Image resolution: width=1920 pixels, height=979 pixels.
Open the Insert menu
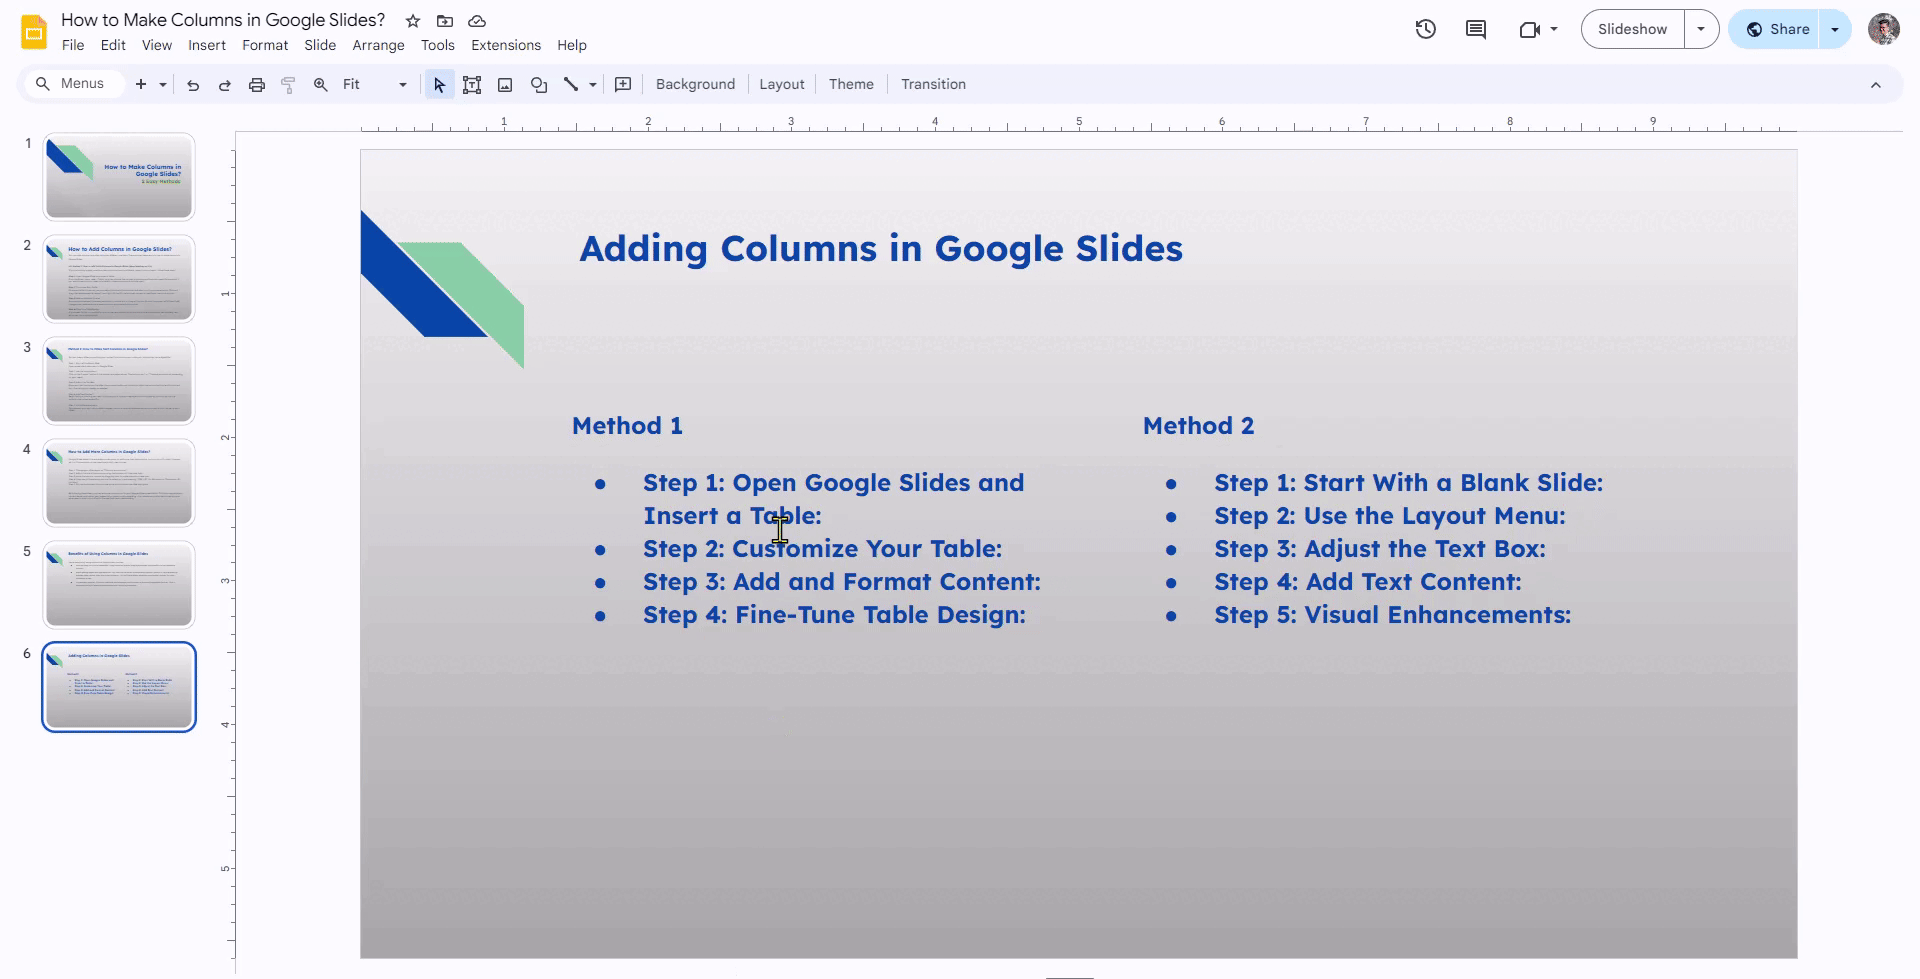coord(207,45)
